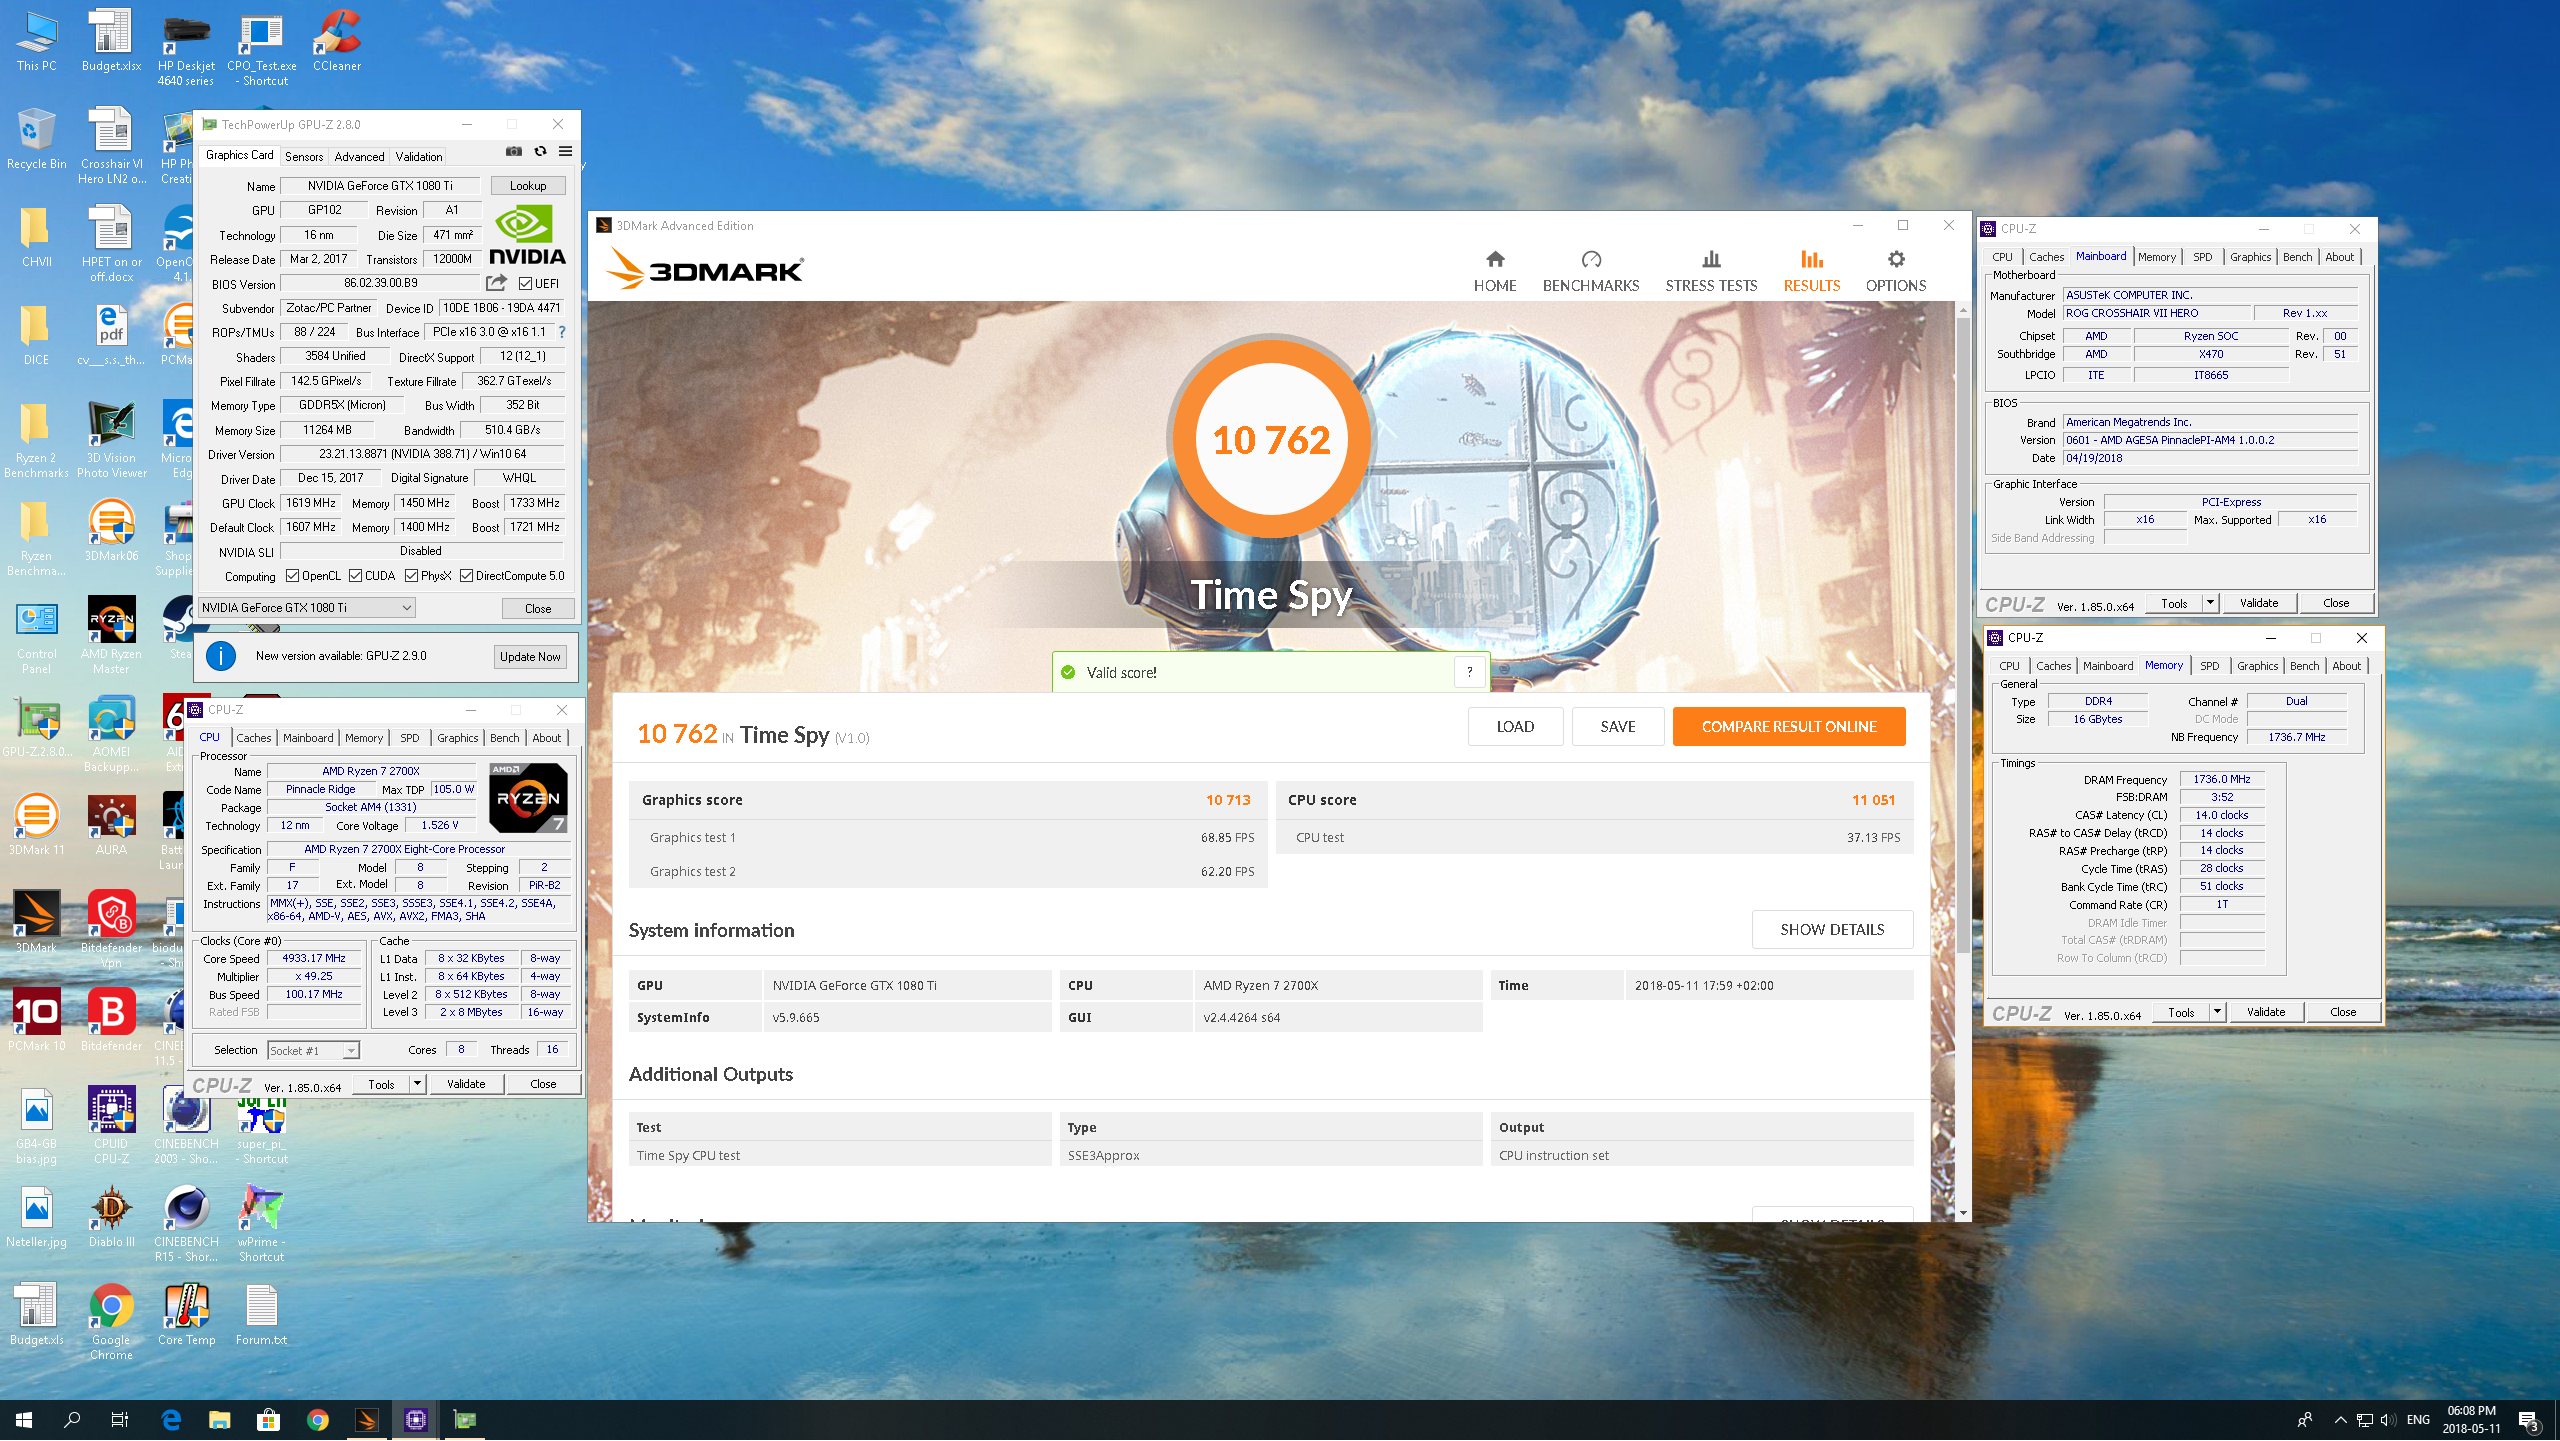2560x1441 pixels.
Task: Click the ENG language indicator in tray
Action: point(2417,1420)
